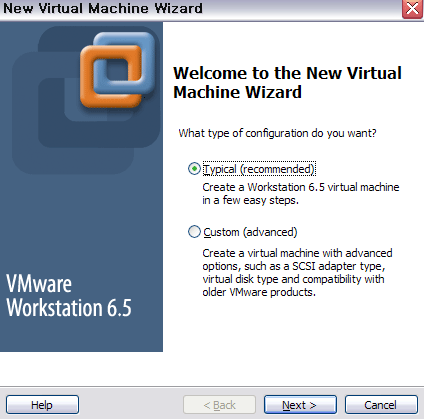Click the orange square of the VMware logo
The height and width of the screenshot is (419, 424).
(111, 77)
